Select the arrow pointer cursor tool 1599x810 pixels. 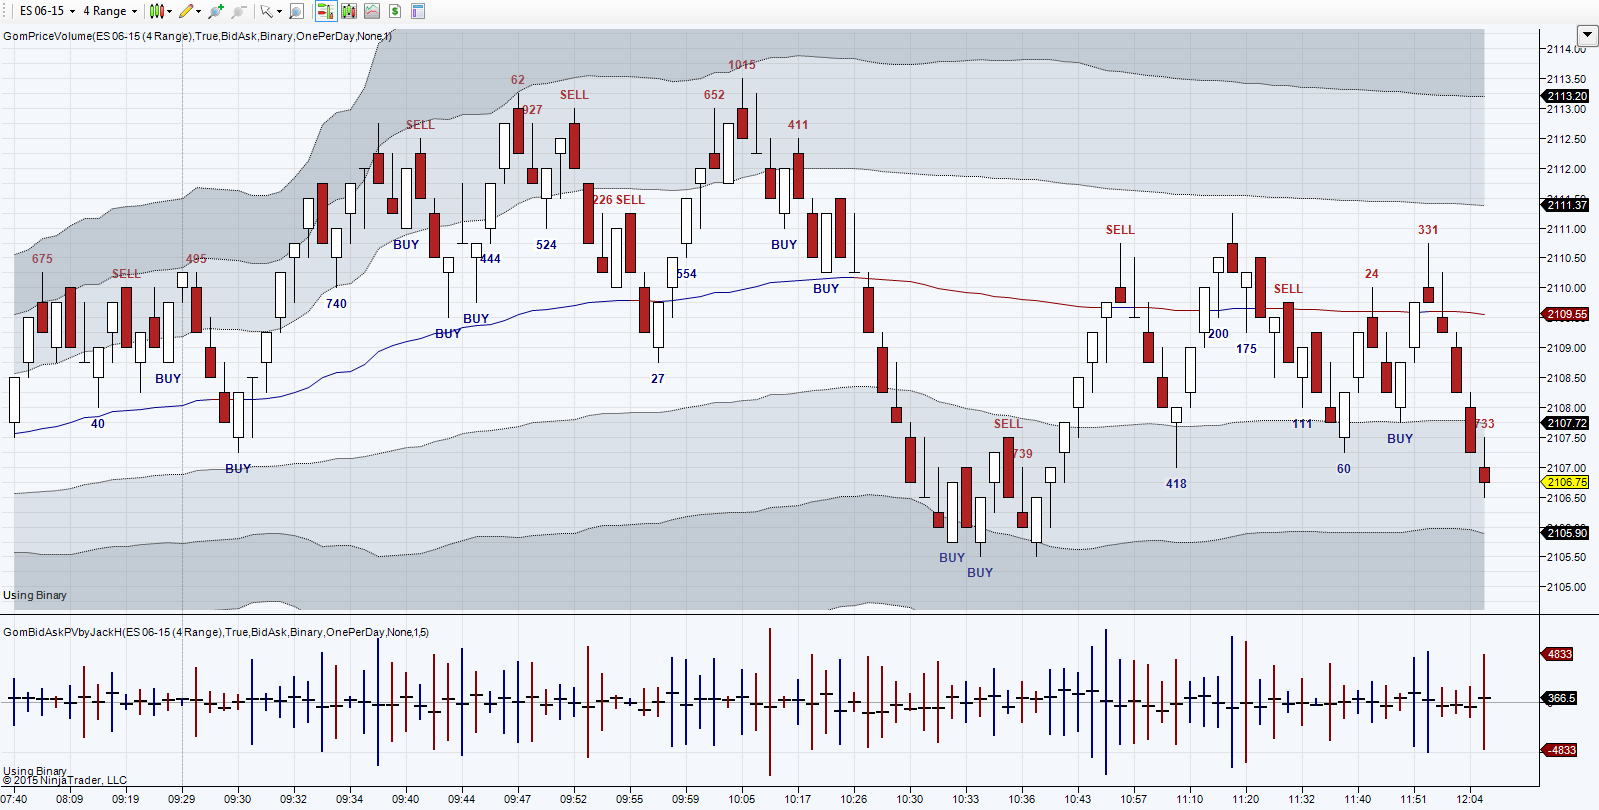[x=266, y=11]
